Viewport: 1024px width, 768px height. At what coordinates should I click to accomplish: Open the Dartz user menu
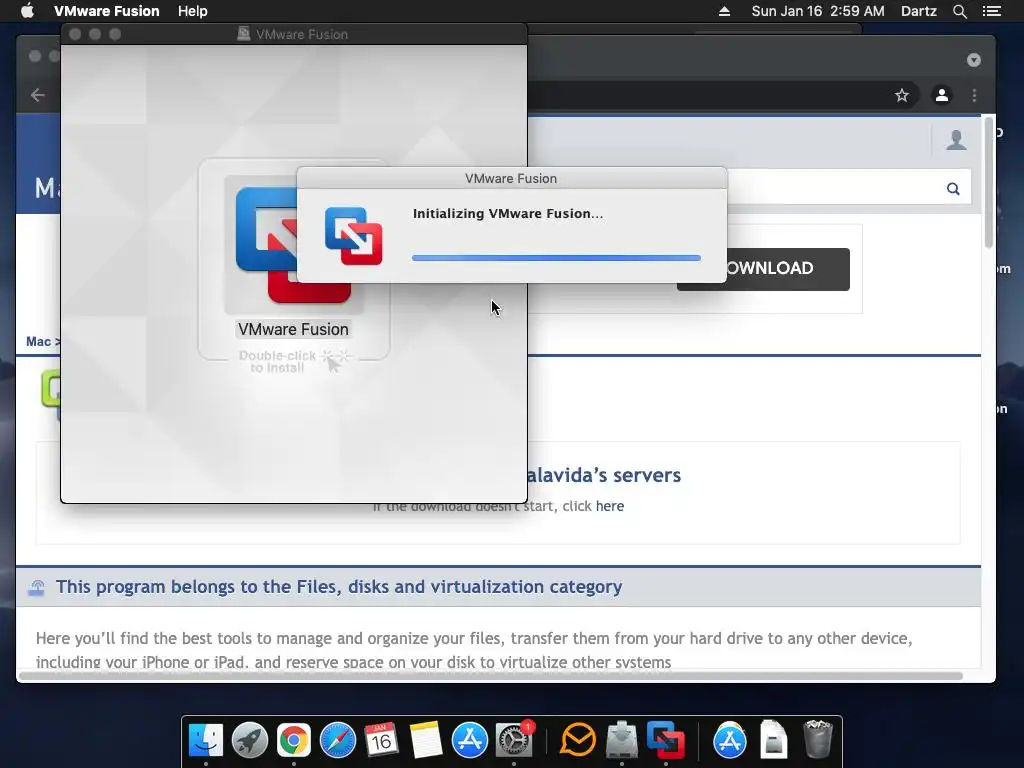918,11
